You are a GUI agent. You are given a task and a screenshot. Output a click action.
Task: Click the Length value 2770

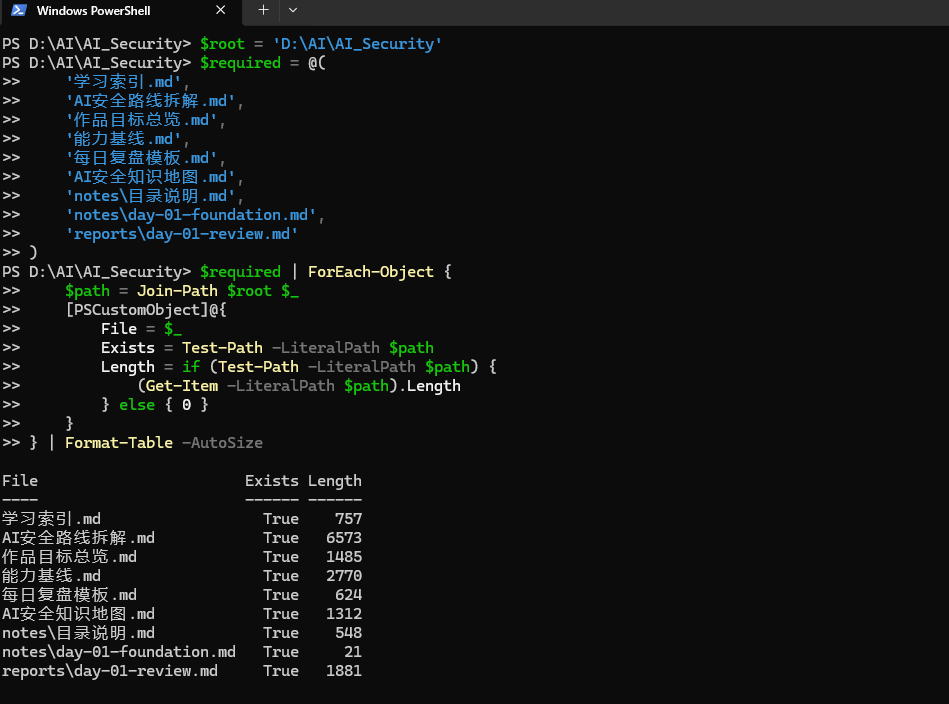(344, 576)
